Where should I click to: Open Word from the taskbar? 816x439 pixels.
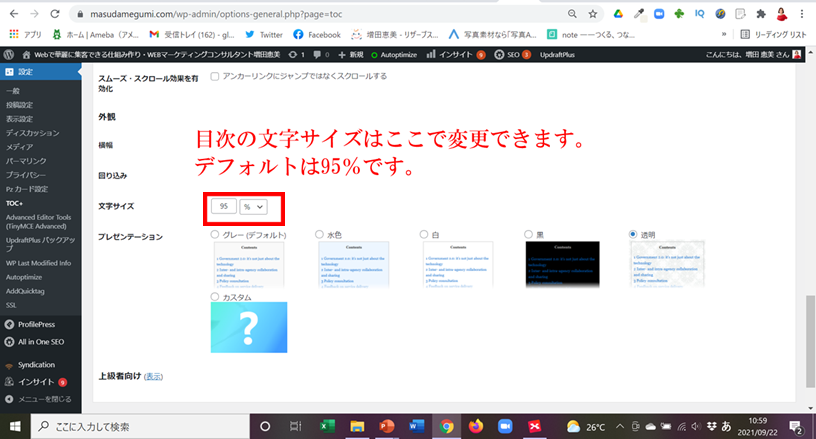[416, 427]
